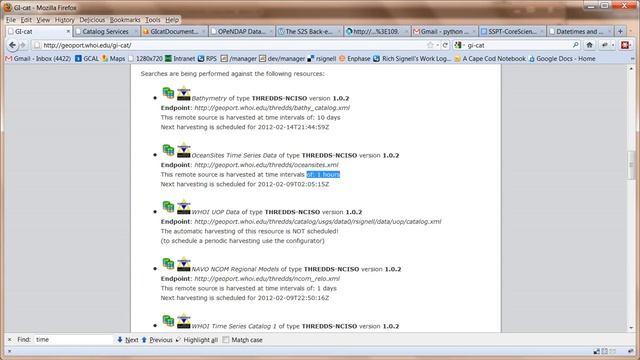The height and width of the screenshot is (360, 640).
Task: Close the find bar with the X icon
Action: coord(9,340)
